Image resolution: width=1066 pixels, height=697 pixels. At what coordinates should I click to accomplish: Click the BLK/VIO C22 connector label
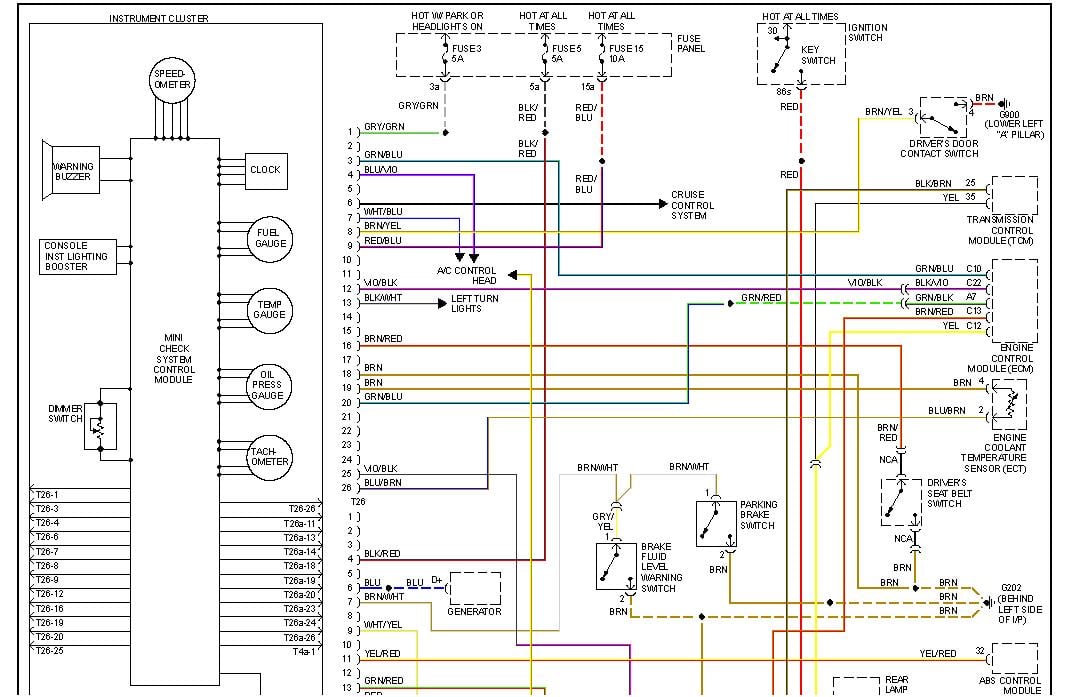(x=948, y=283)
